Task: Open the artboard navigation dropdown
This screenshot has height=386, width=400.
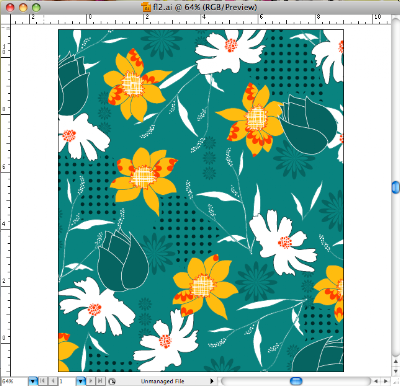Action: pos(81,381)
